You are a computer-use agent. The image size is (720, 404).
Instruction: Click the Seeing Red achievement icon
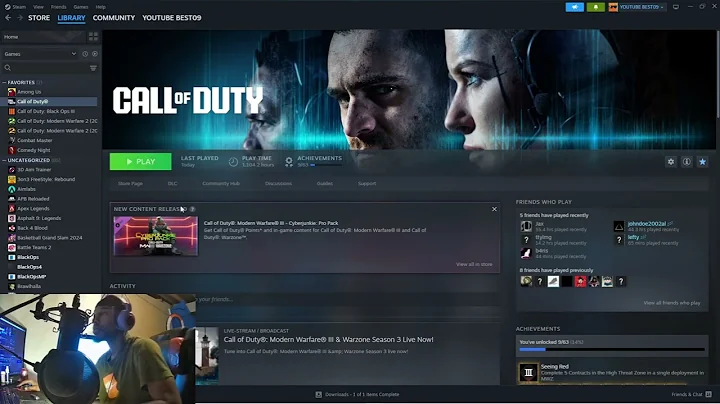[528, 372]
